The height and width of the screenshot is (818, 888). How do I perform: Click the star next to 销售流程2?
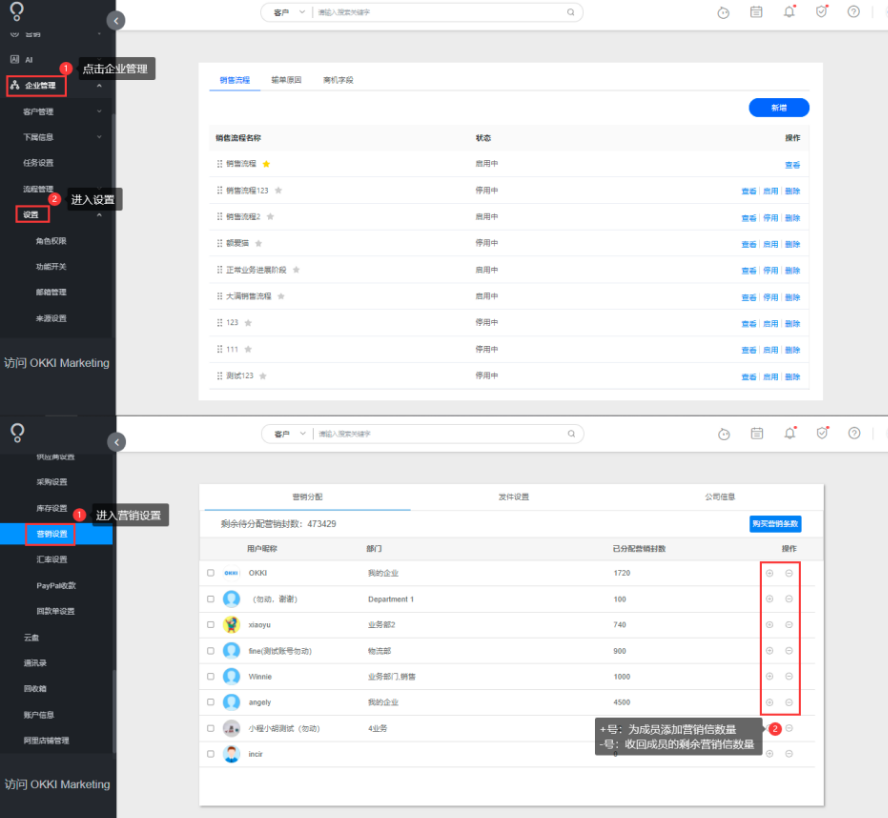270,216
